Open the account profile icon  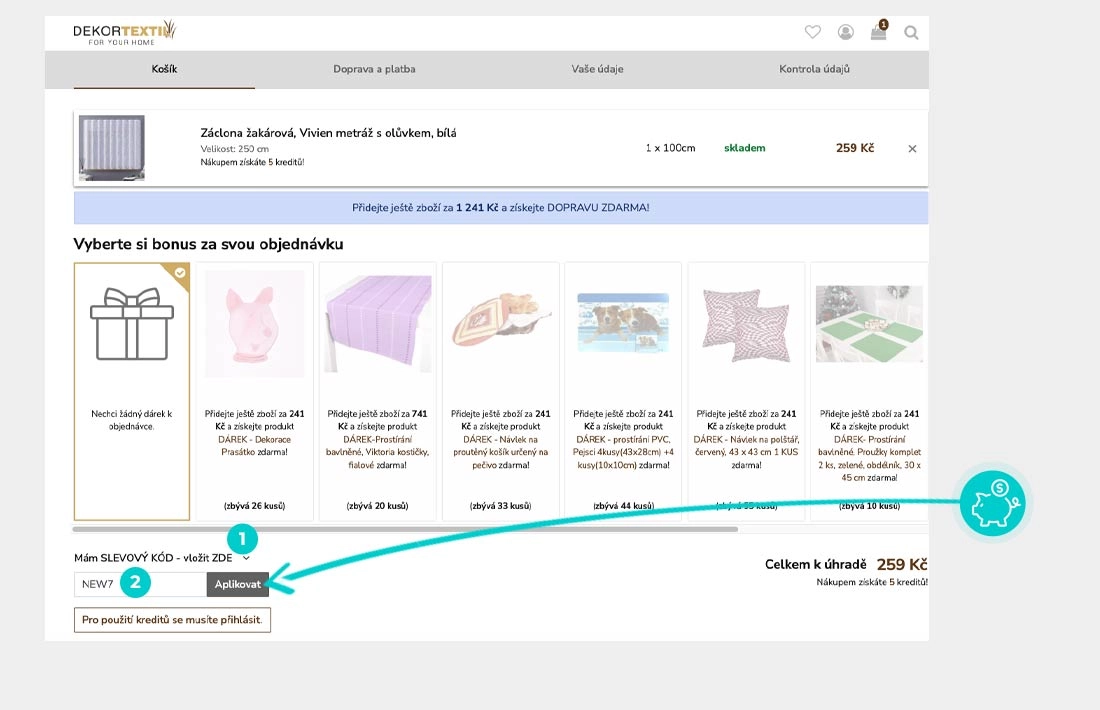click(846, 32)
